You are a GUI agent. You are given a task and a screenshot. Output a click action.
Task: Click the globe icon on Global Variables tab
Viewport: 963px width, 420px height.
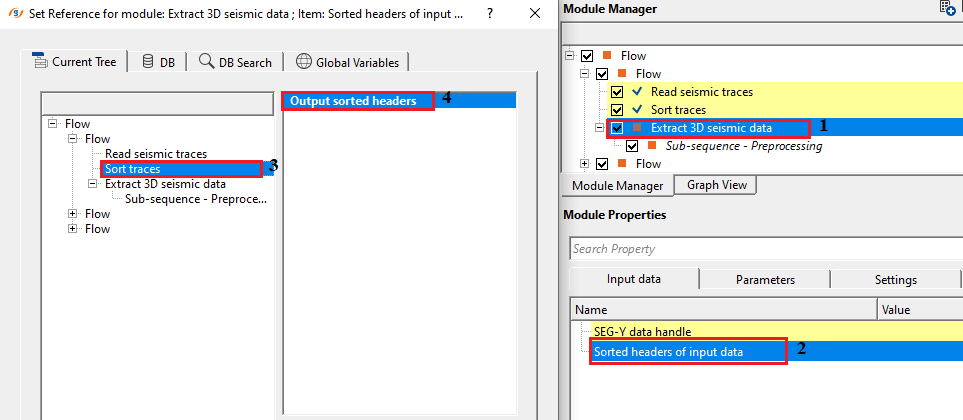pyautogui.click(x=303, y=62)
